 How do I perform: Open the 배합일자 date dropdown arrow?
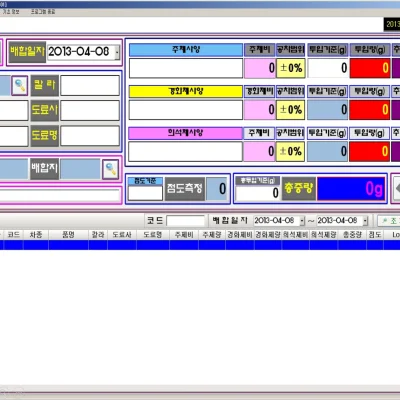(x=117, y=52)
